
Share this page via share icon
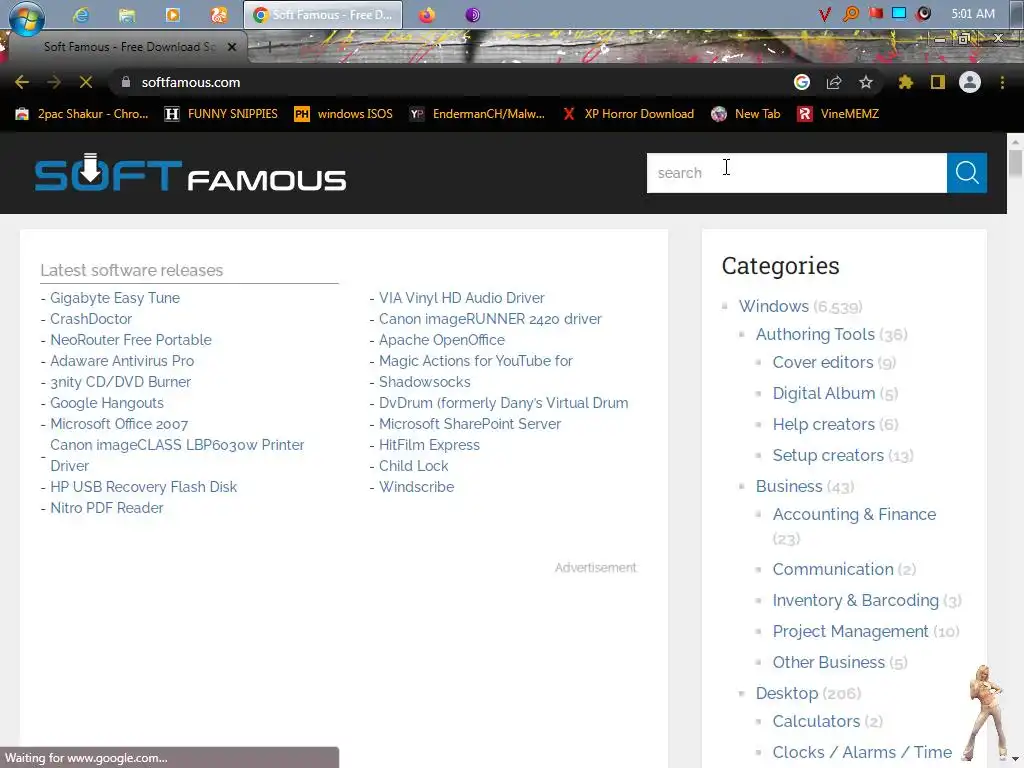(x=834, y=82)
